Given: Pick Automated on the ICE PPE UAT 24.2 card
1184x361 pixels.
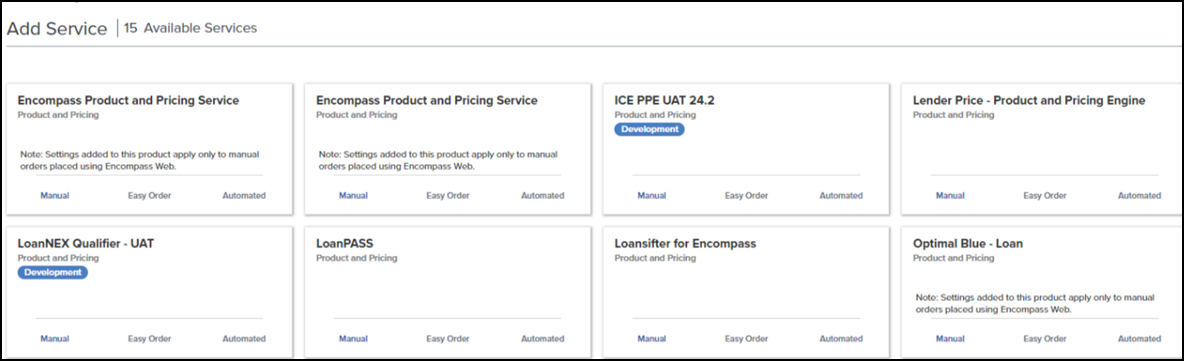Looking at the screenshot, I should 841,196.
